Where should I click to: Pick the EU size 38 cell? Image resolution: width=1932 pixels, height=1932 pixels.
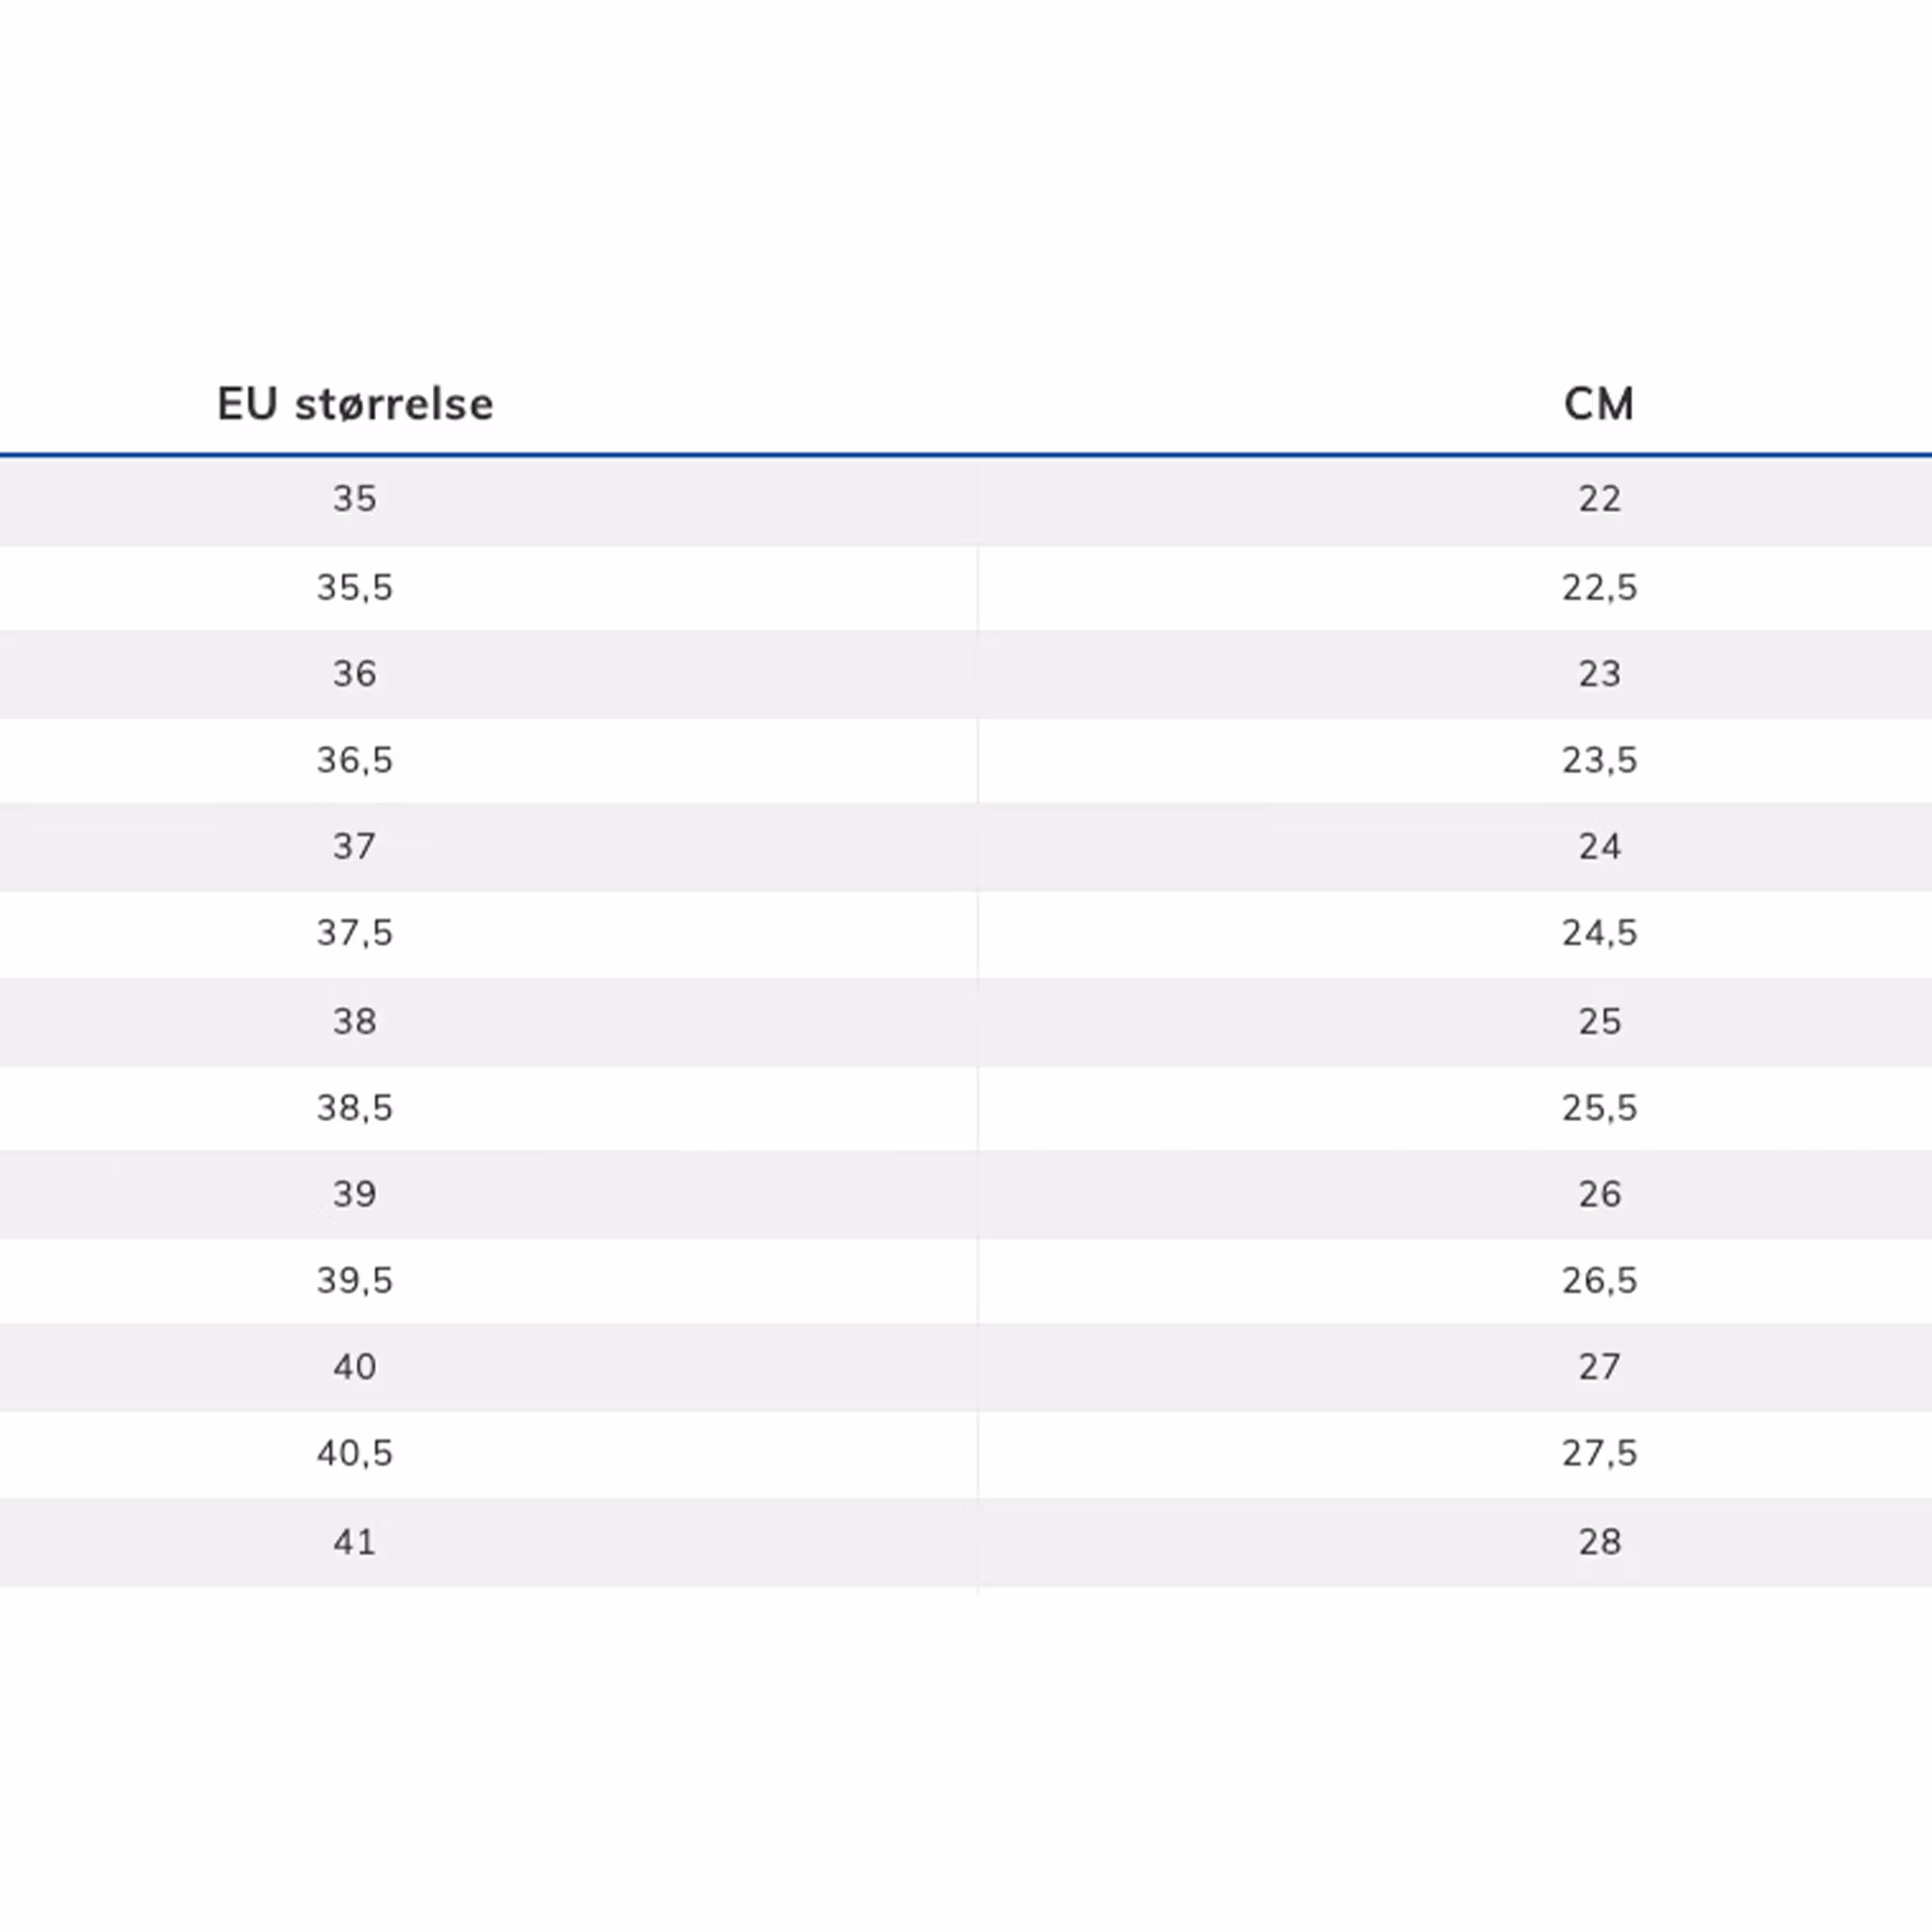click(355, 1021)
